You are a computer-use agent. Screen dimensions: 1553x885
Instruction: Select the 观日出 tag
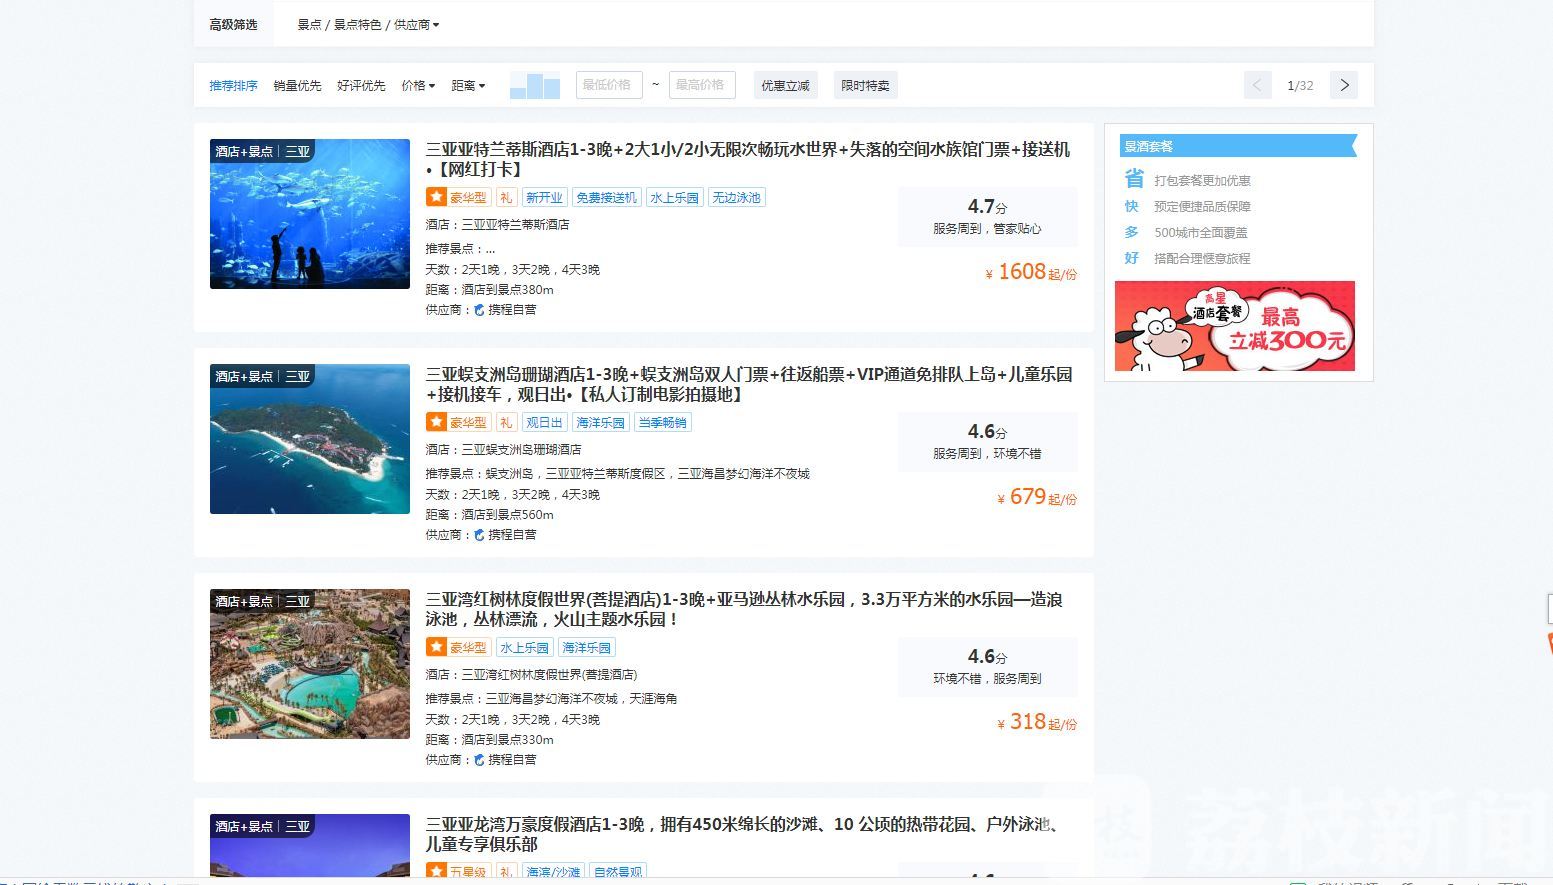pos(545,423)
